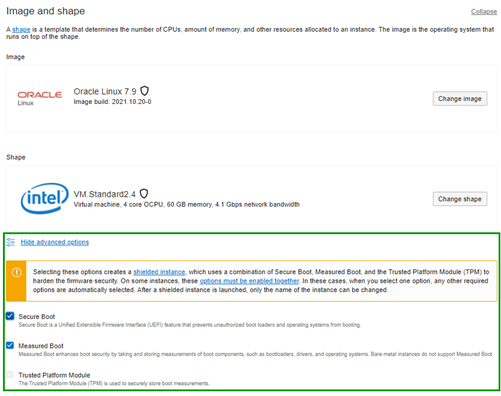Click the VM.Standard2.4 shape title
Screen dimensions: 501x396
pos(104,194)
